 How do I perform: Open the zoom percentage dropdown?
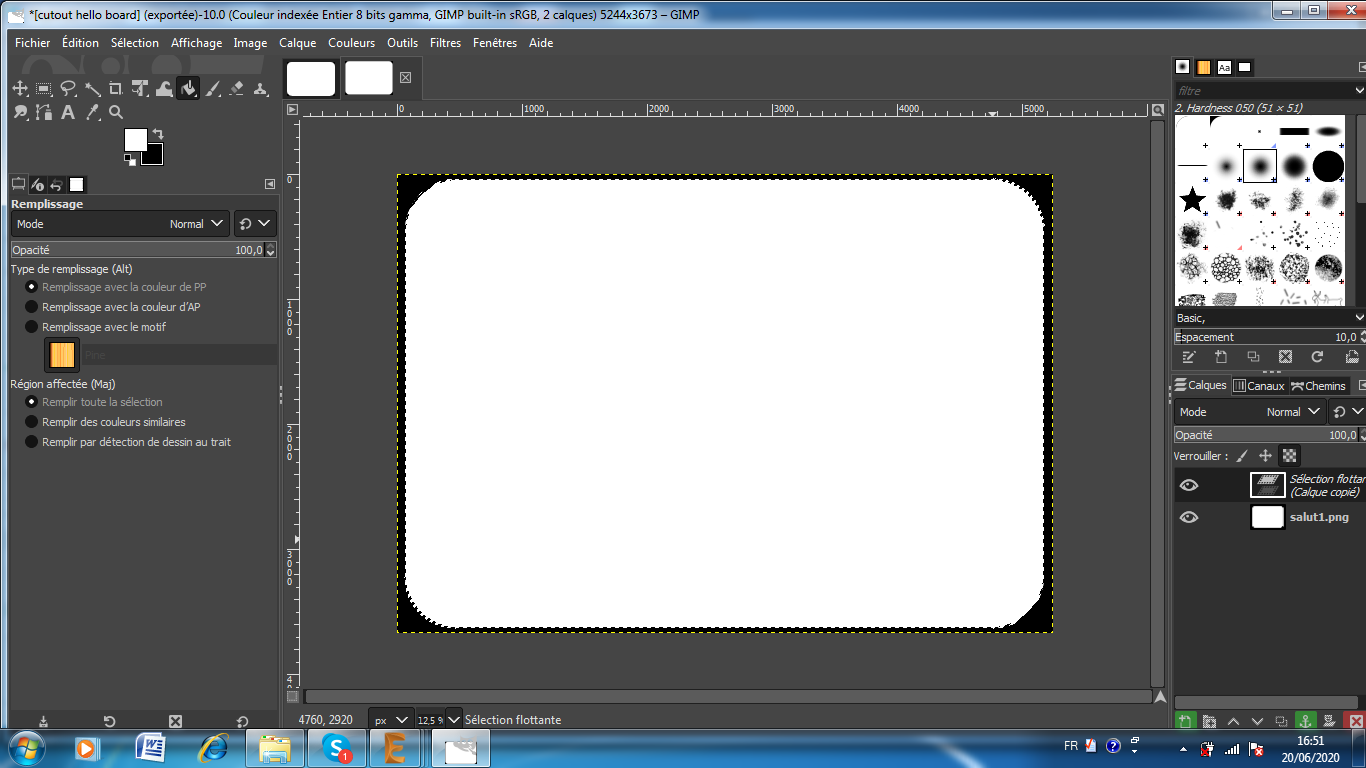coord(454,720)
